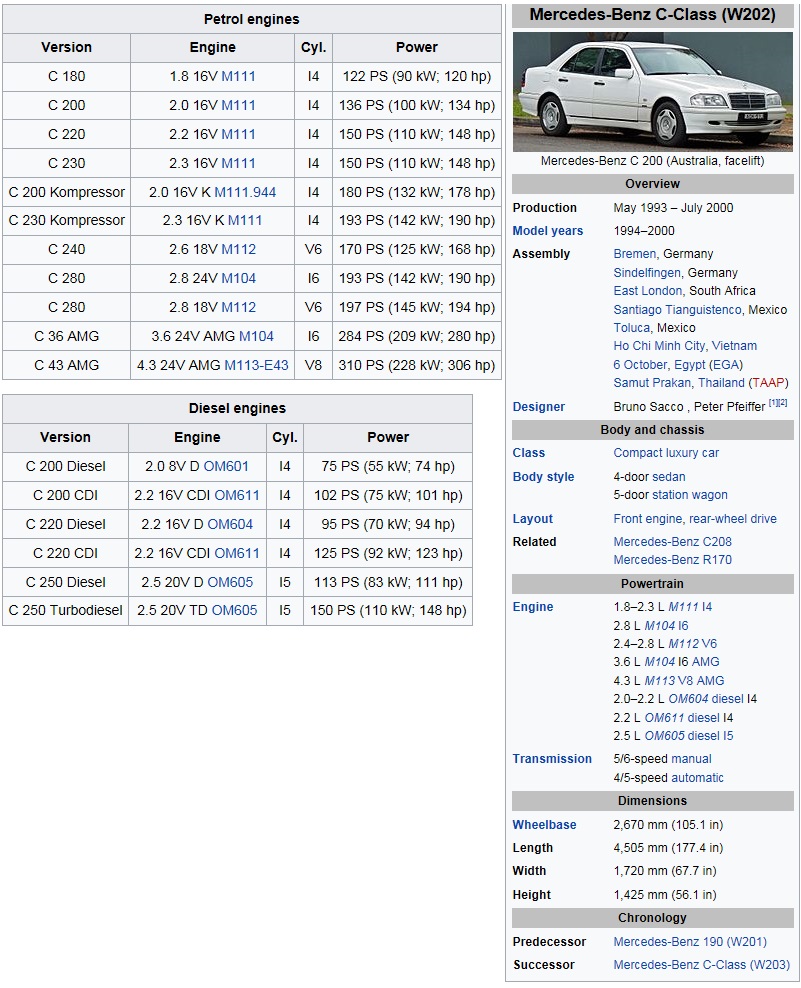Viewport: 801px width, 988px height.
Task: Select the '310 PS (228 kW; 306 hp)' cell
Action: pos(417,365)
